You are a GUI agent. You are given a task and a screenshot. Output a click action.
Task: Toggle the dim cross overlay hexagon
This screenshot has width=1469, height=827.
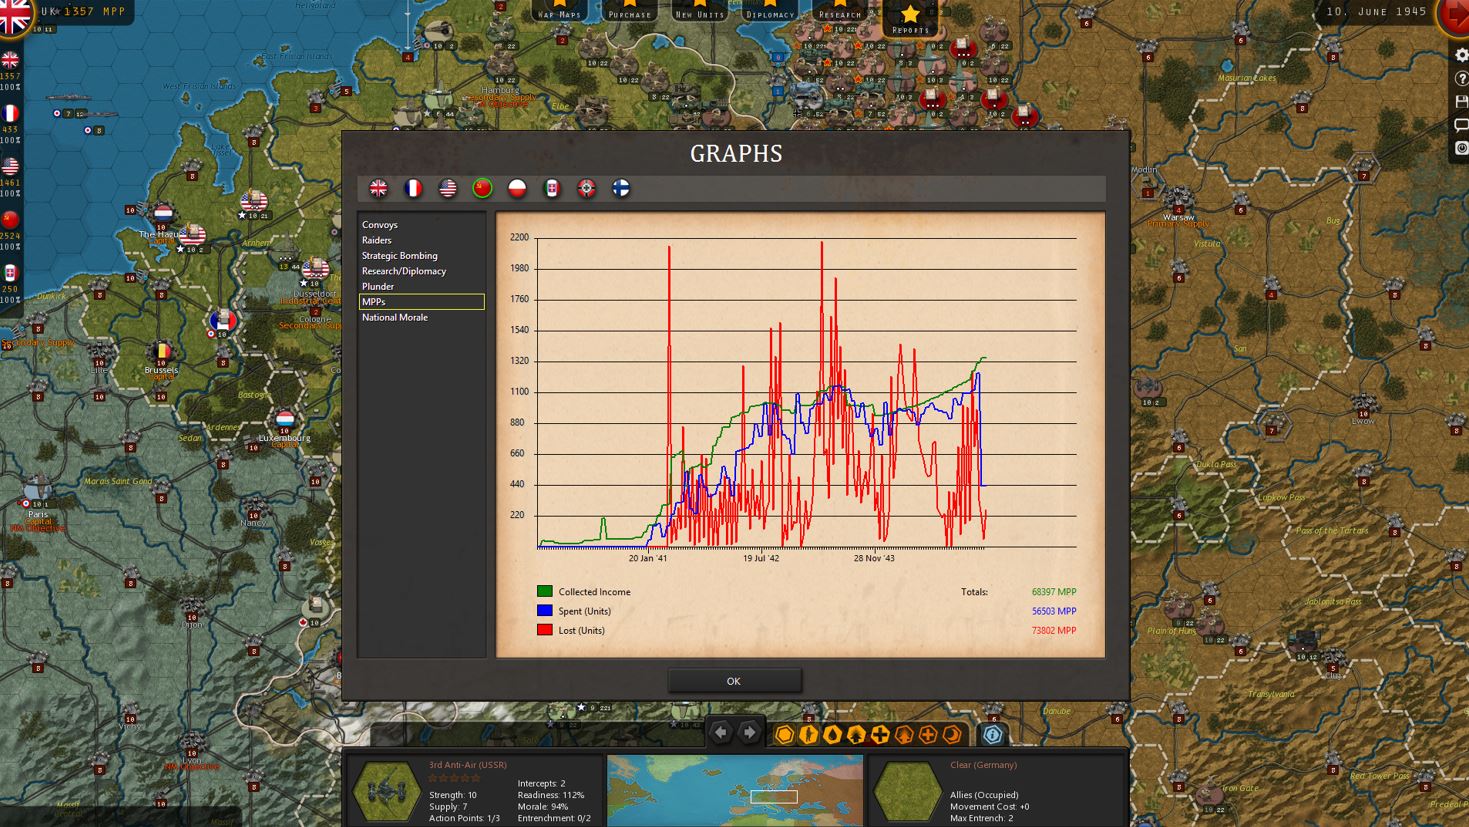pos(928,735)
